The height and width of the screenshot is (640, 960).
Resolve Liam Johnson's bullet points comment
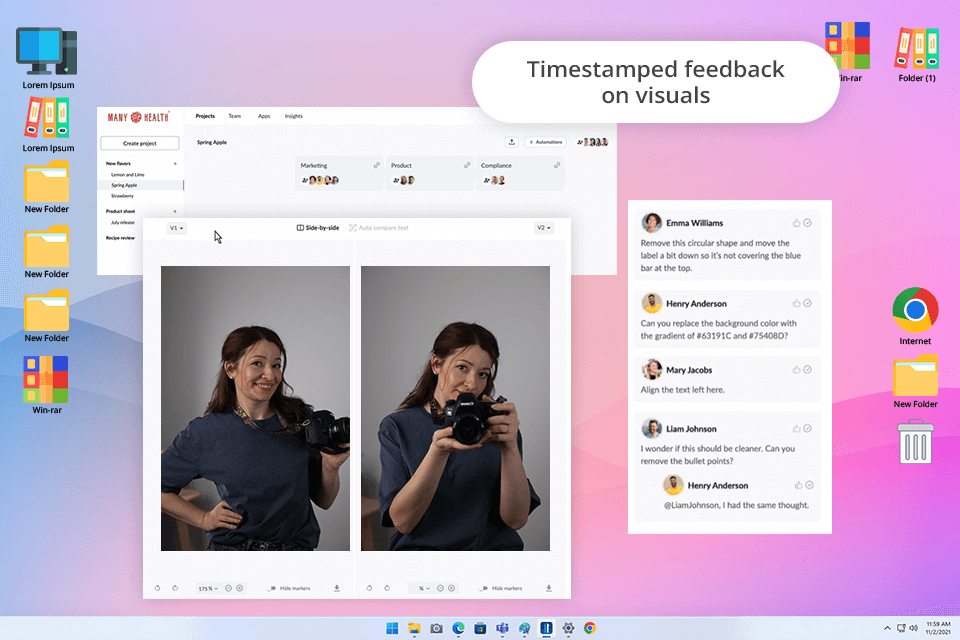point(808,428)
